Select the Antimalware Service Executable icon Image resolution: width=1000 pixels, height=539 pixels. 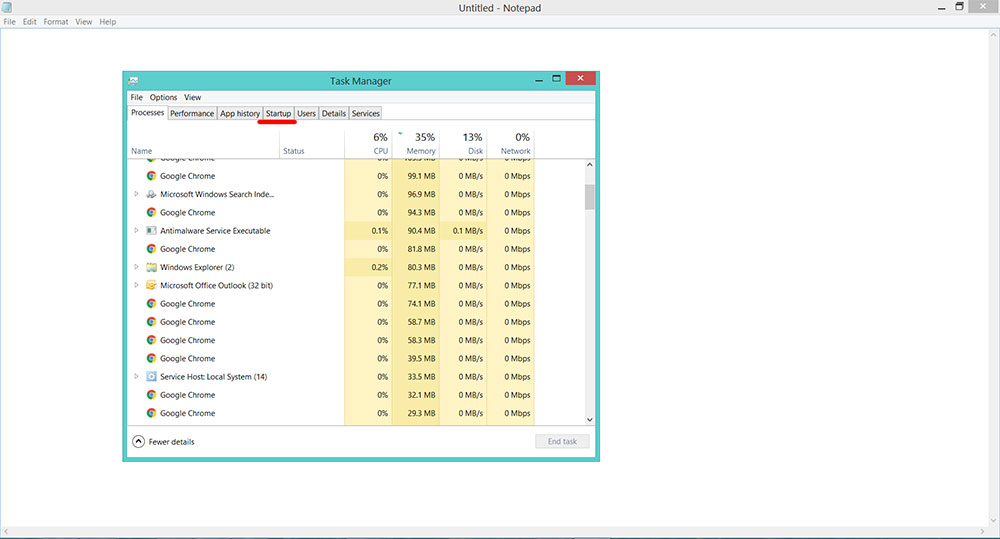point(151,230)
